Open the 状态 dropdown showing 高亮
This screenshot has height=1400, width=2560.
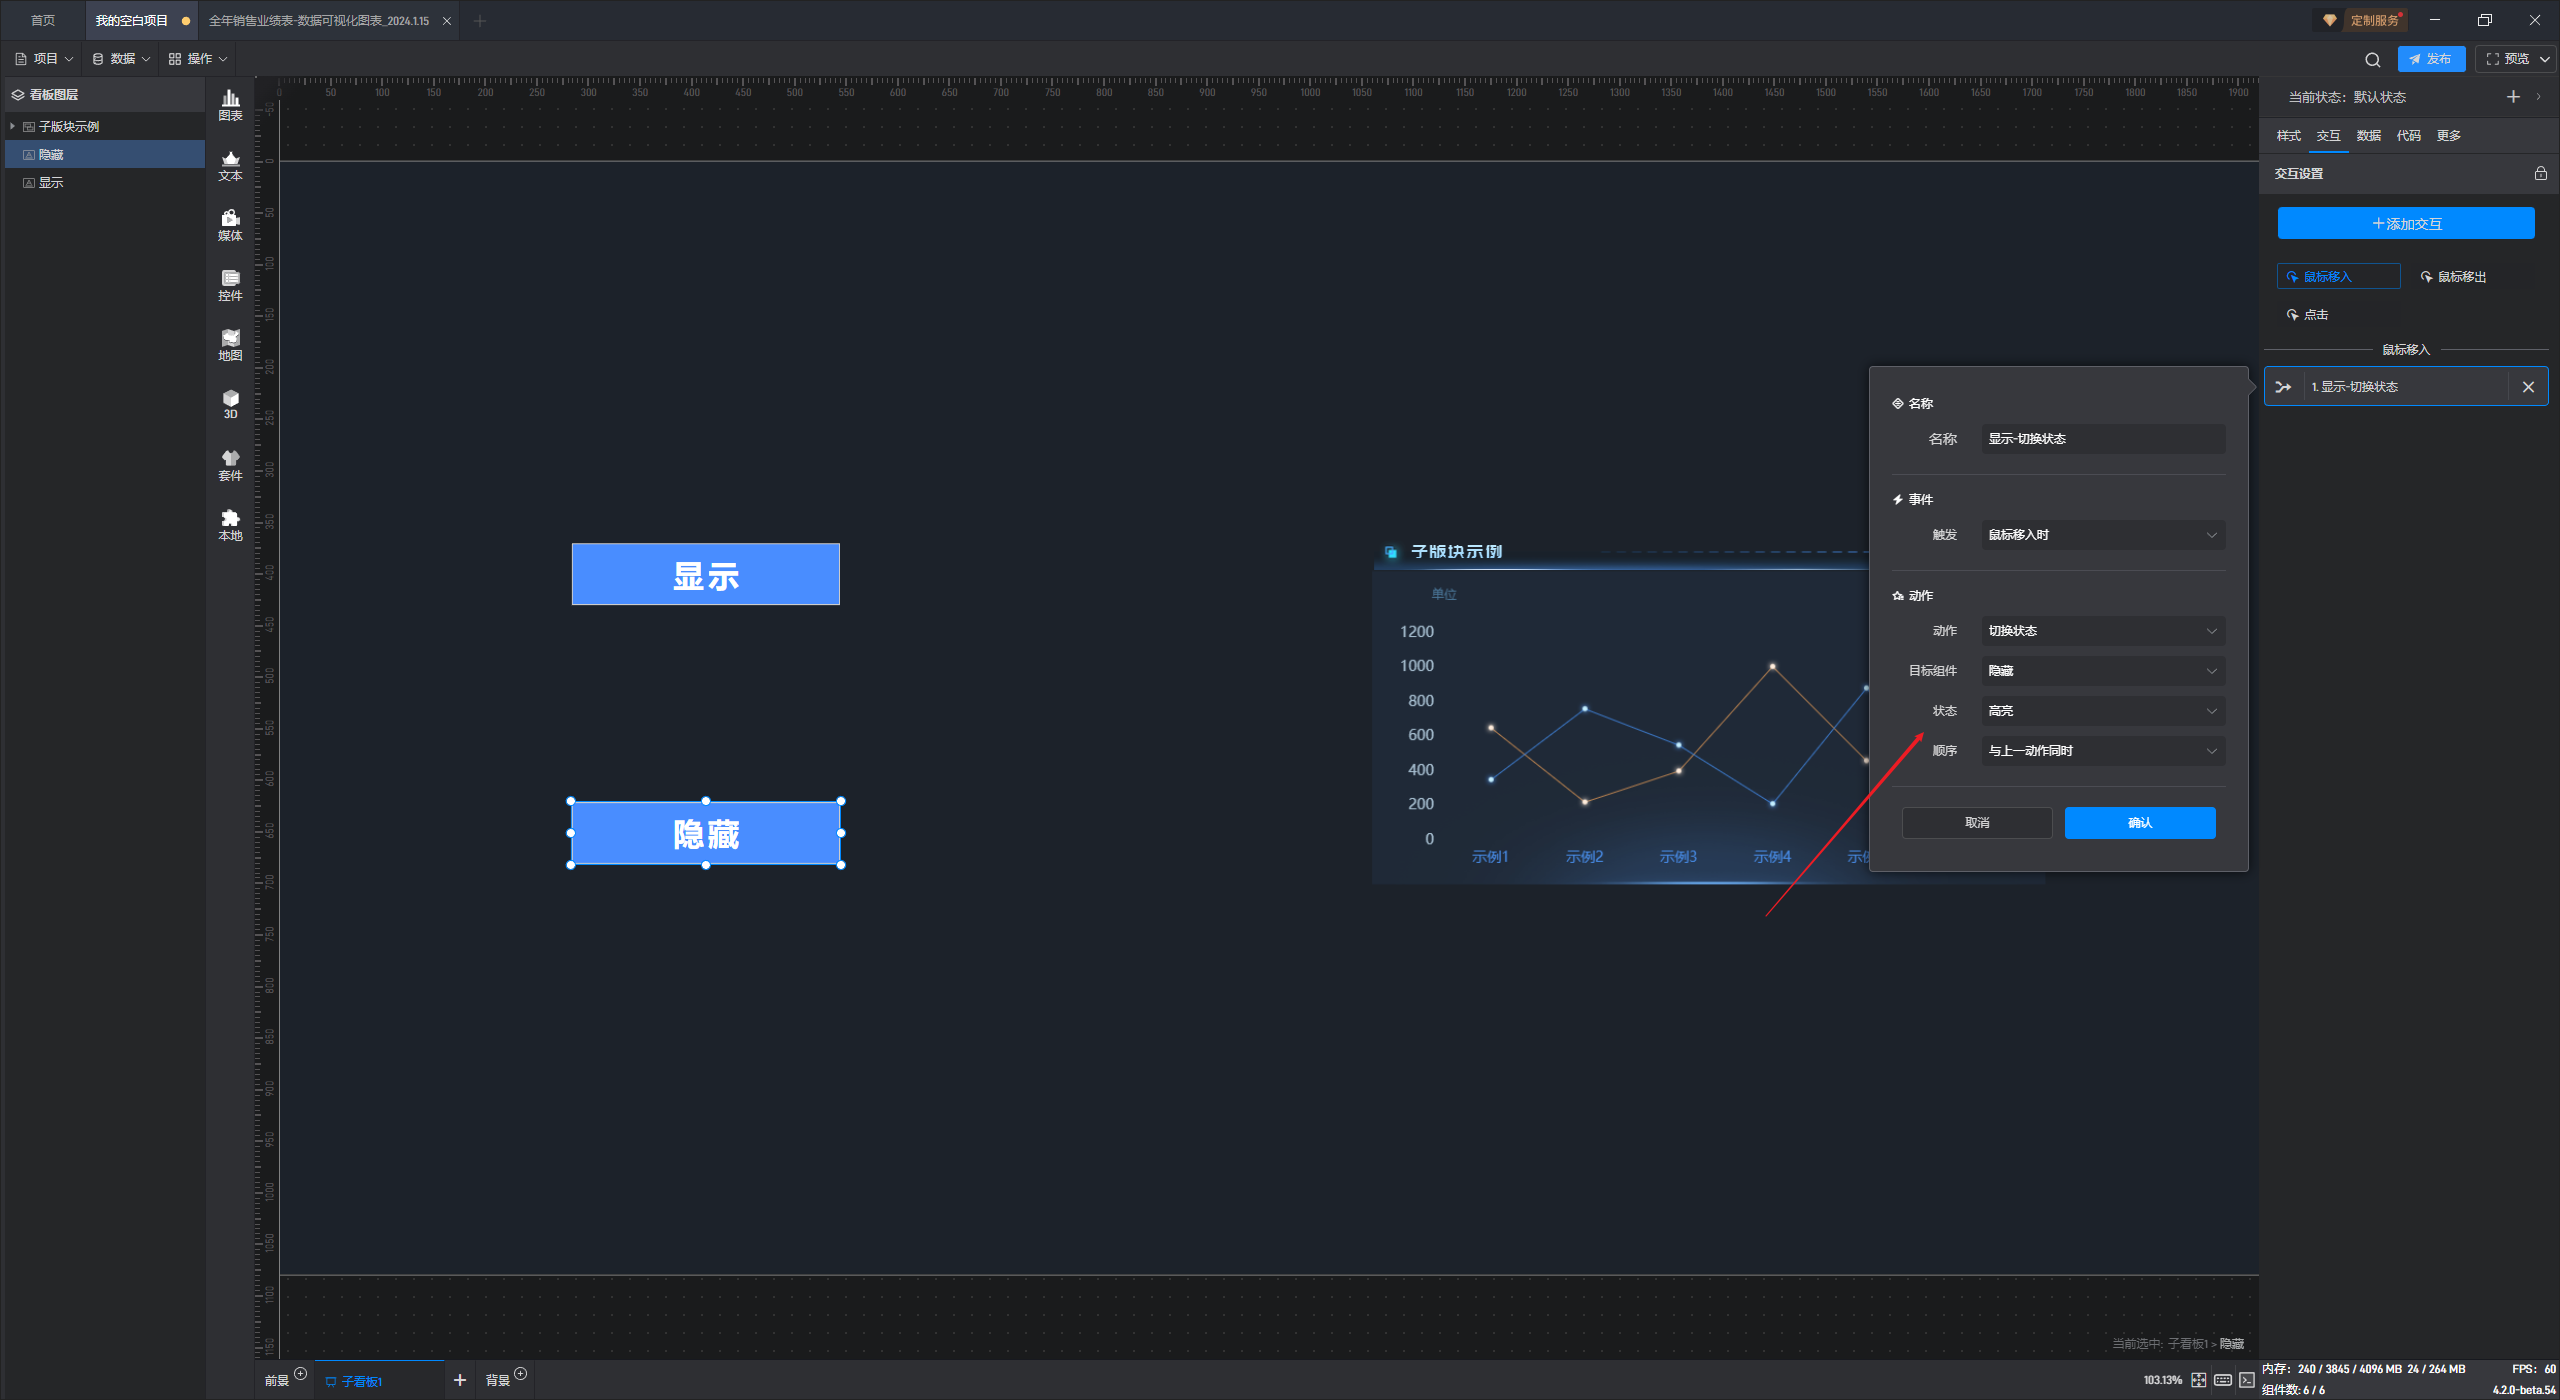[x=2102, y=711]
